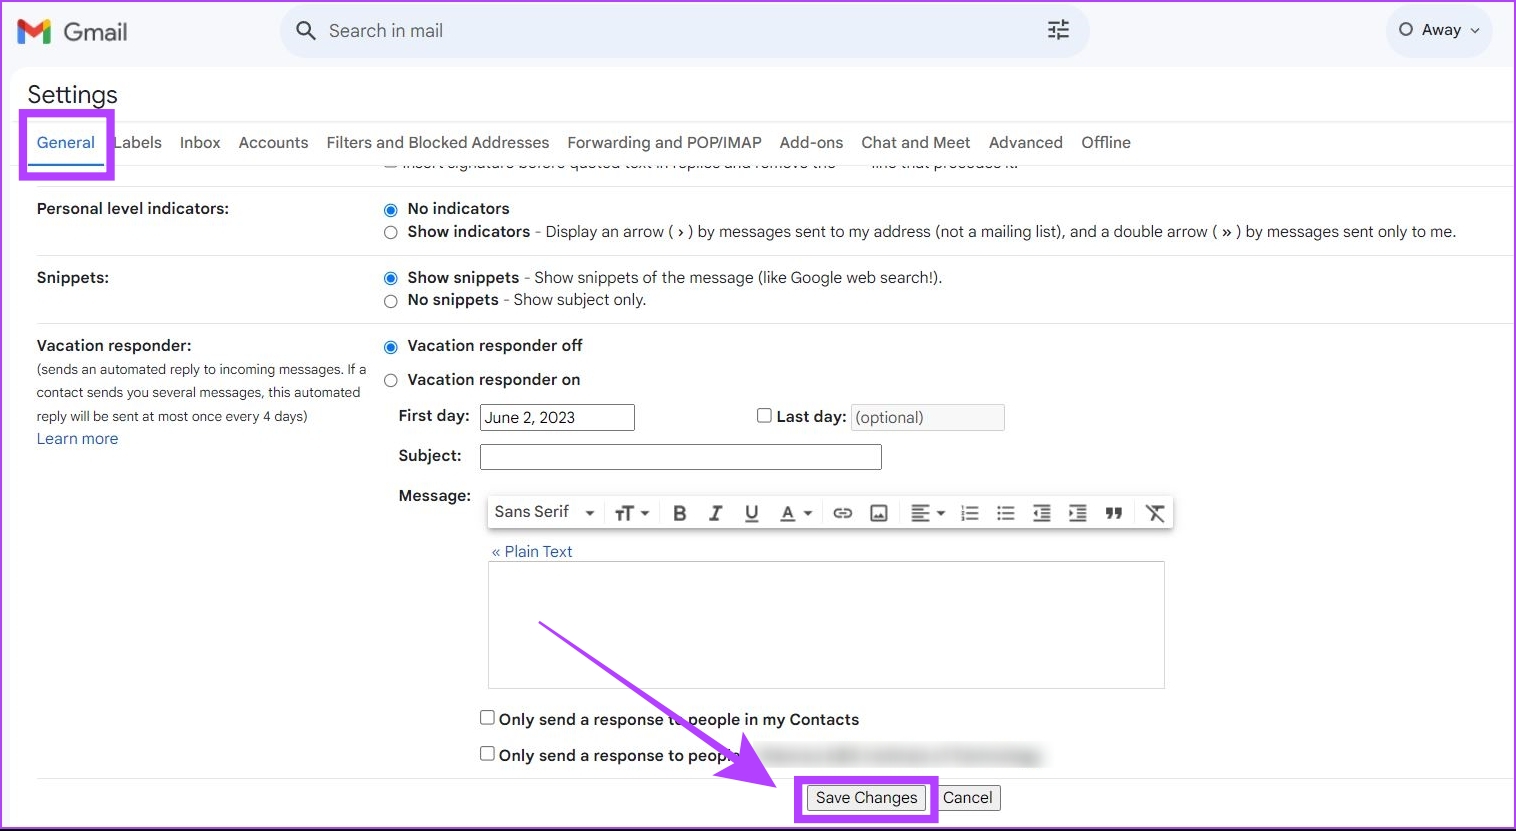Click the Save Changes button
The height and width of the screenshot is (831, 1516).
pos(865,797)
